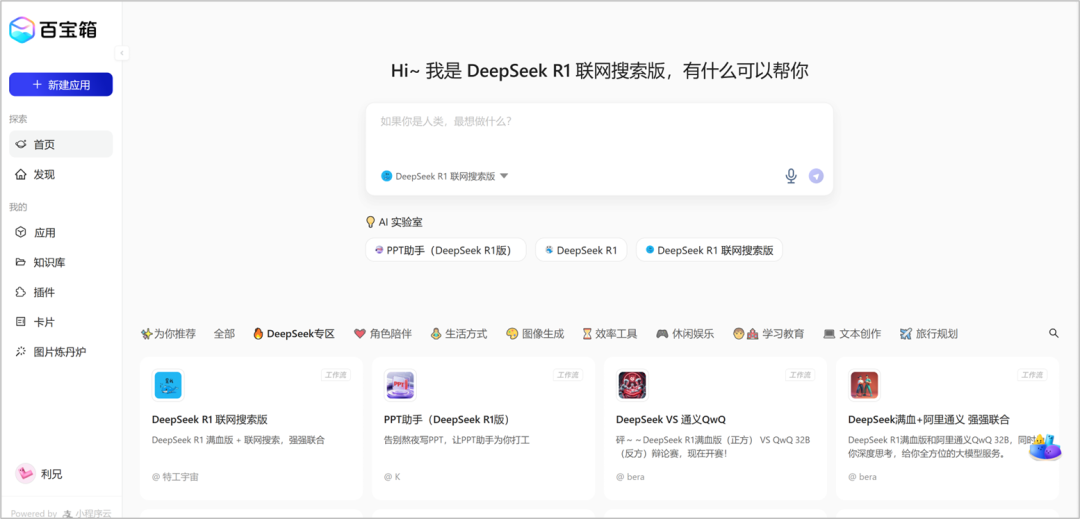Image resolution: width=1080 pixels, height=519 pixels.
Task: Click the heart icon beside 角色陪伴
Action: [x=360, y=334]
